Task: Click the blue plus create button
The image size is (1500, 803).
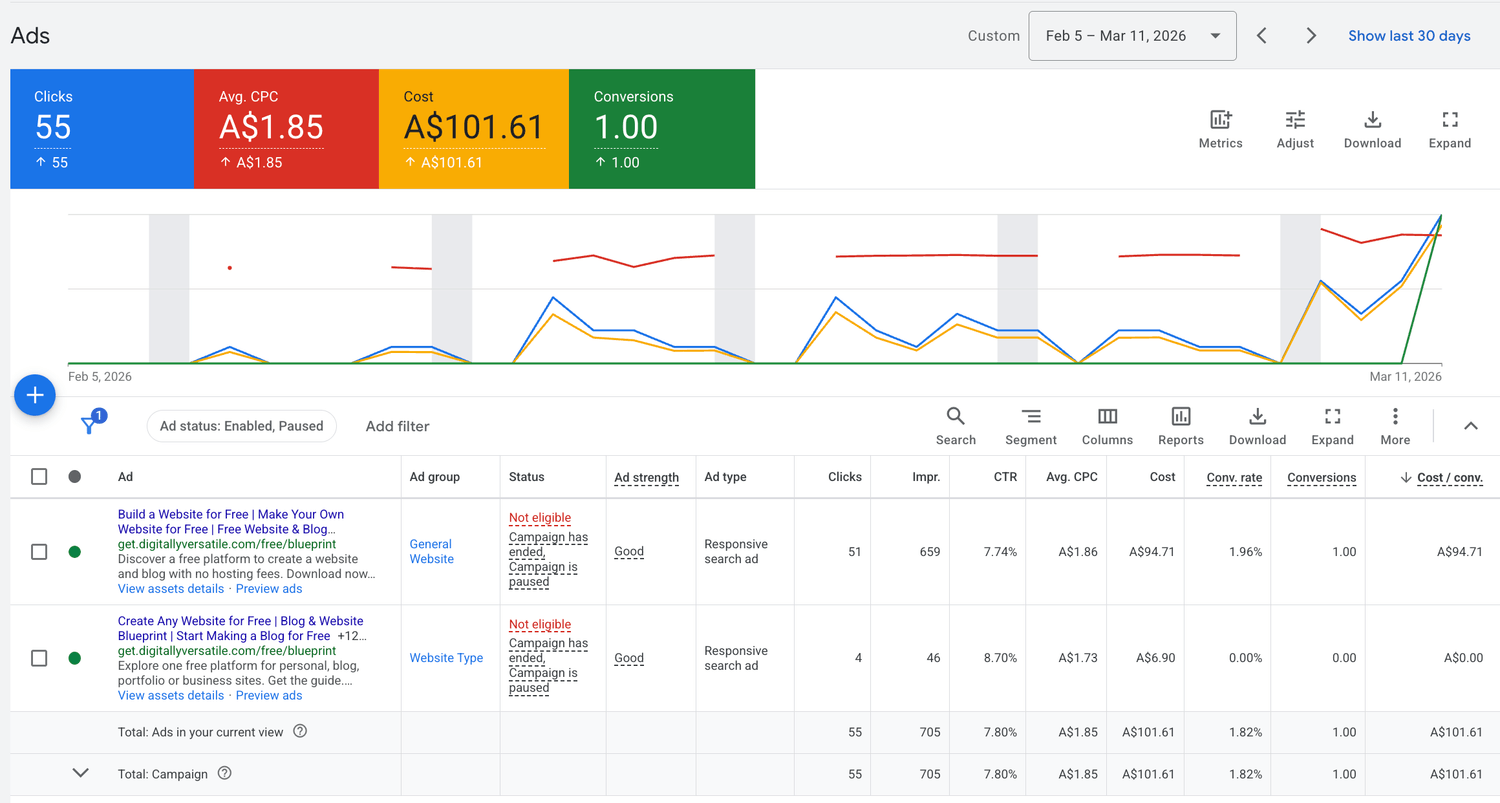Action: pos(35,395)
